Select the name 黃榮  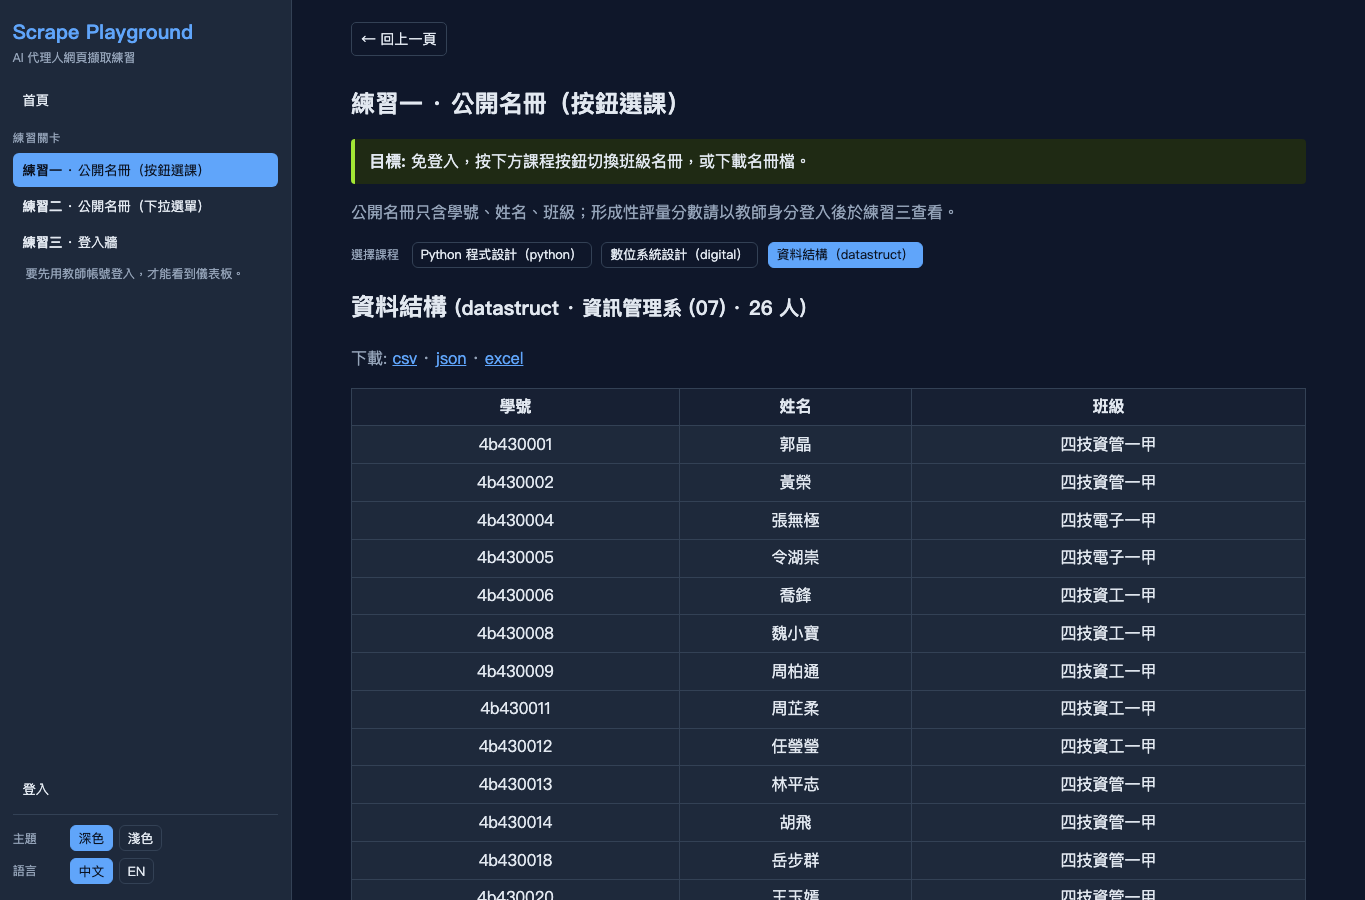795,482
